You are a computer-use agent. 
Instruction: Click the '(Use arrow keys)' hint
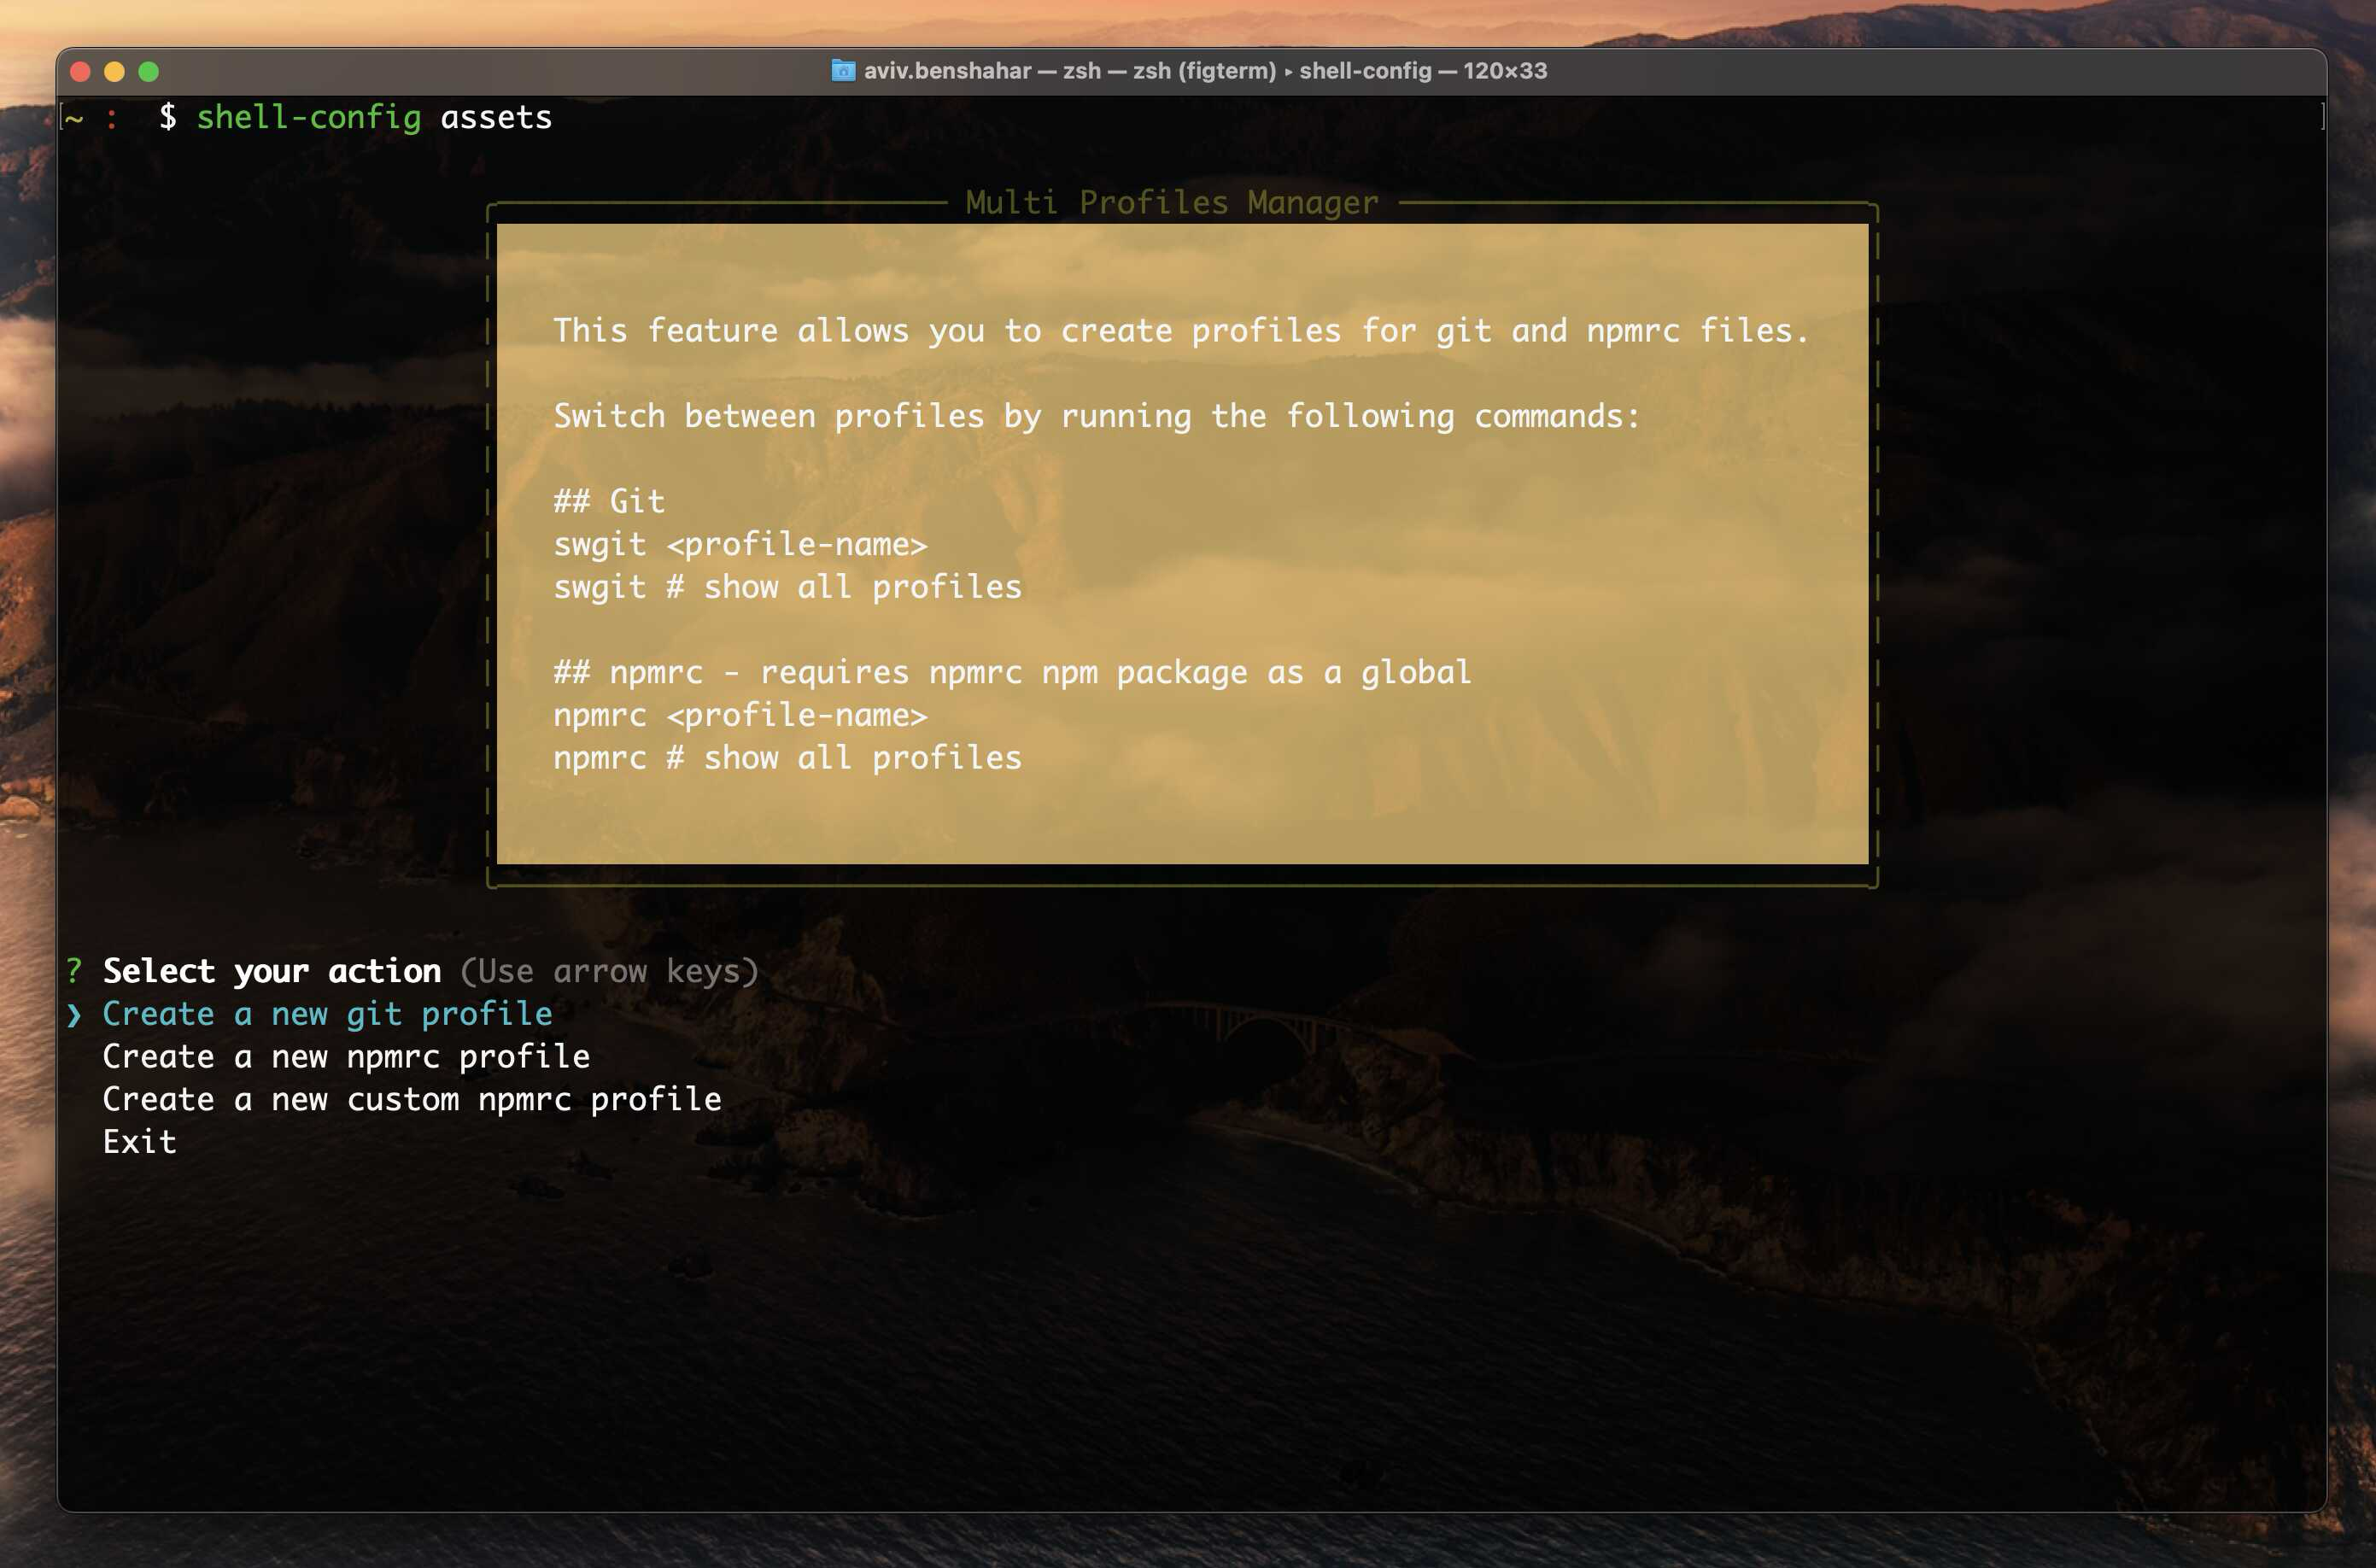click(x=609, y=971)
